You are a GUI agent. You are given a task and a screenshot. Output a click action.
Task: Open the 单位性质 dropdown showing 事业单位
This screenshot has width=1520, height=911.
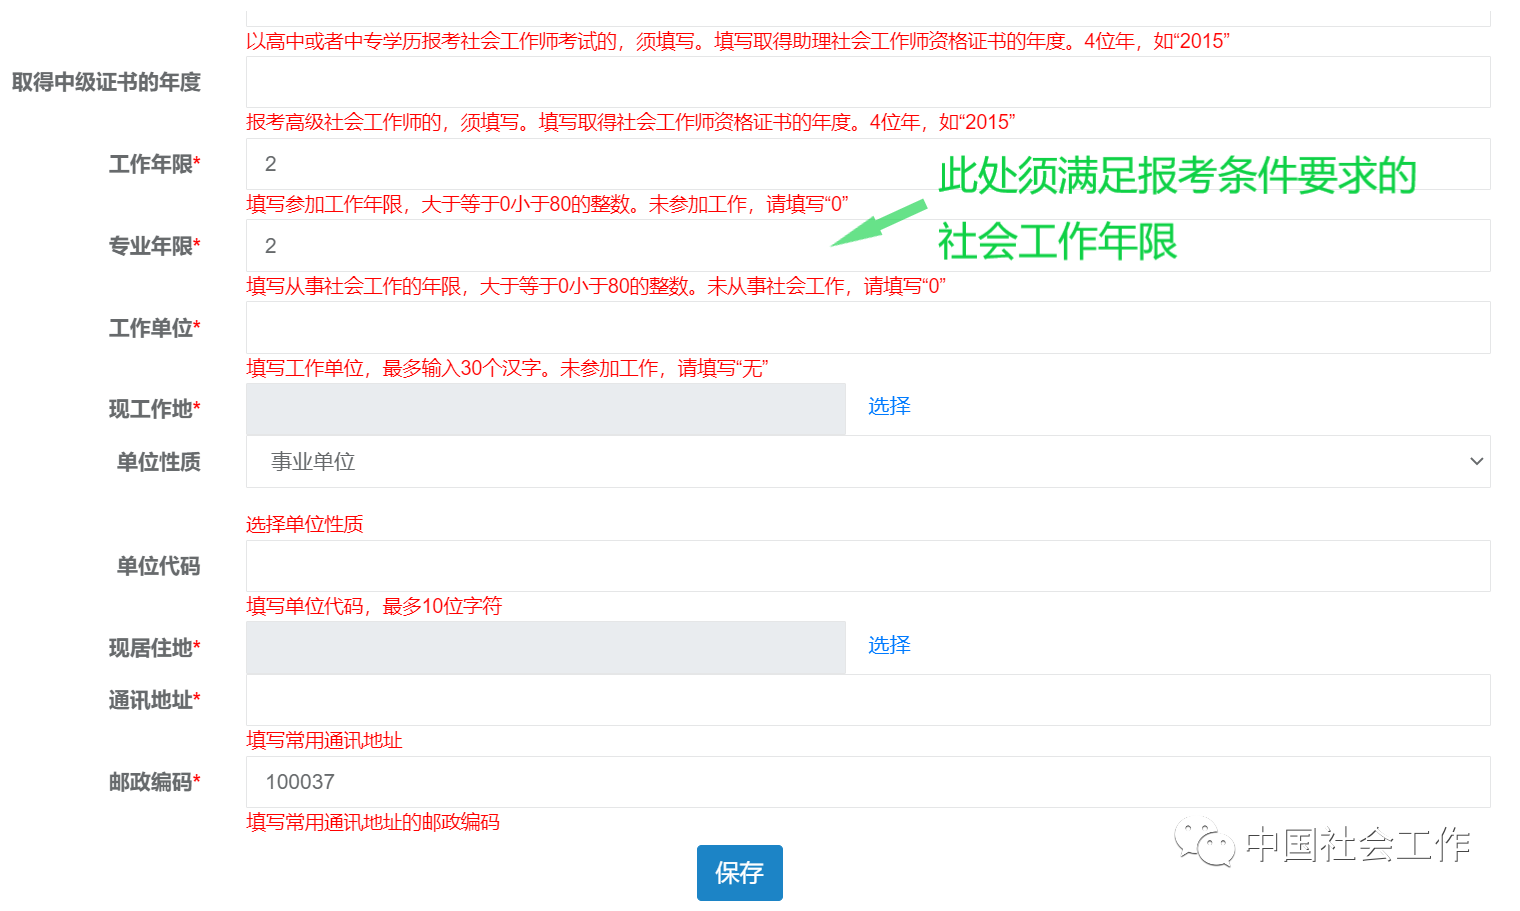pyautogui.click(x=867, y=462)
